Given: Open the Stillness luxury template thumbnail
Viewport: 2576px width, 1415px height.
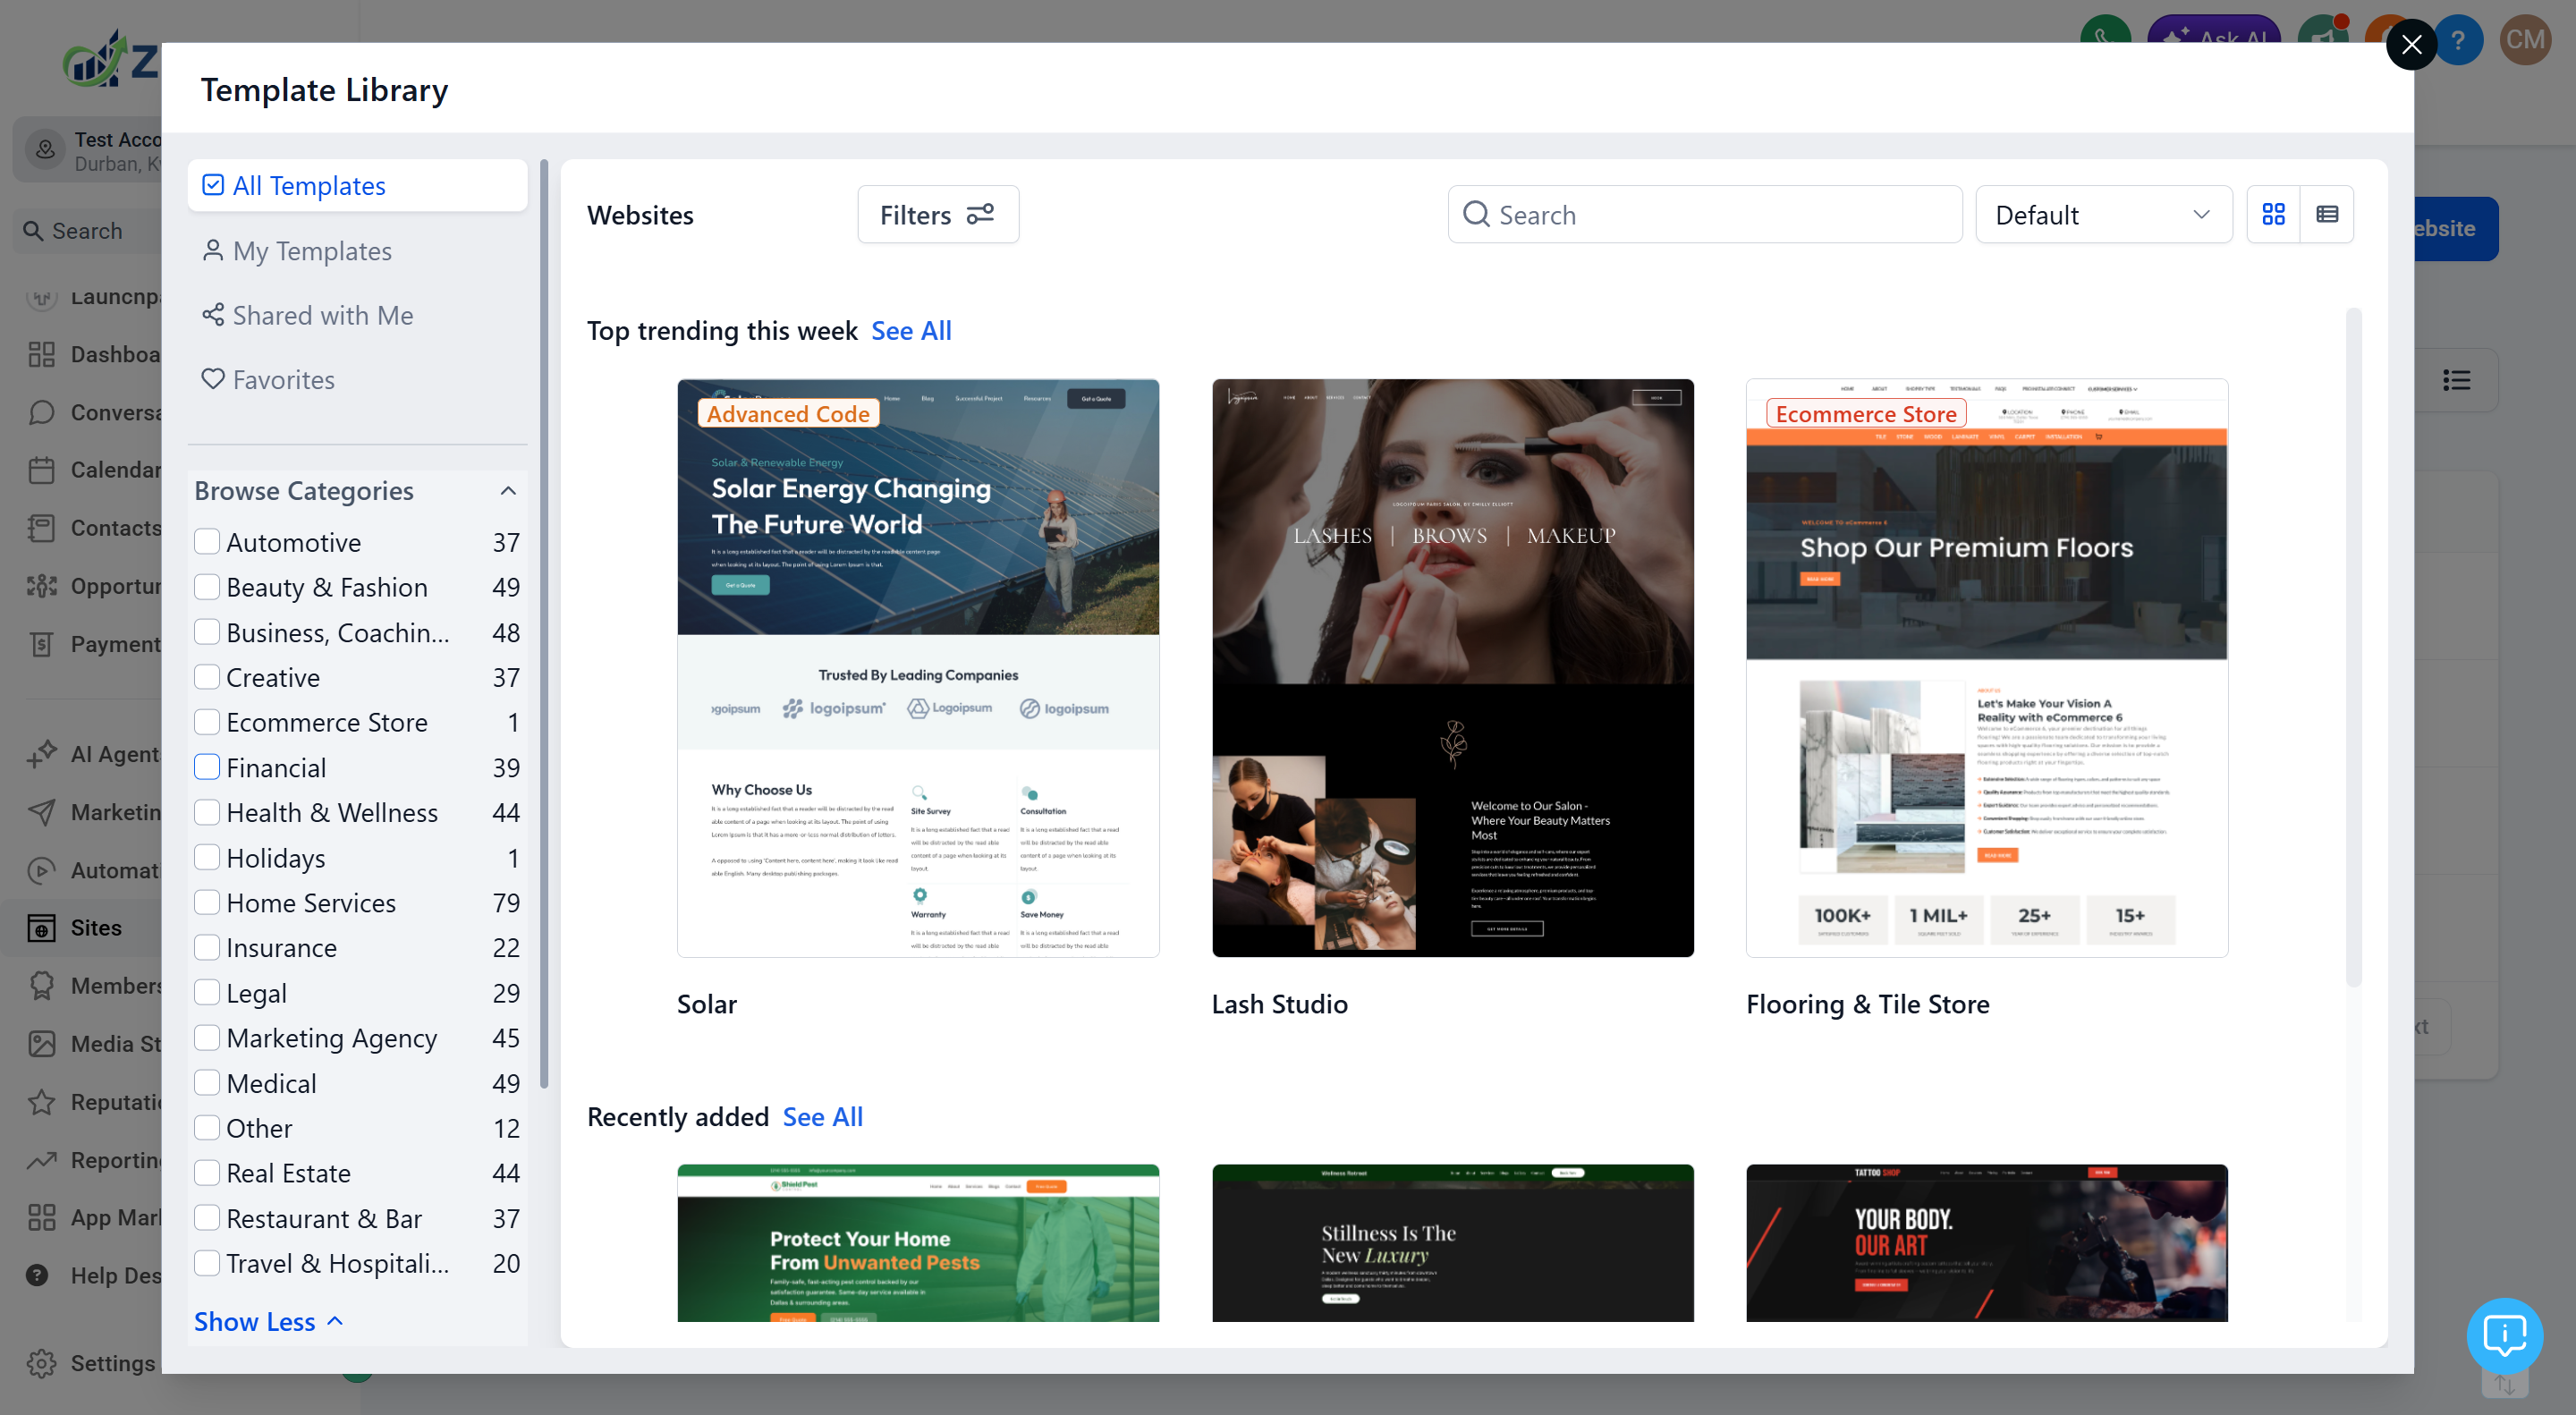Looking at the screenshot, I should (1452, 1242).
